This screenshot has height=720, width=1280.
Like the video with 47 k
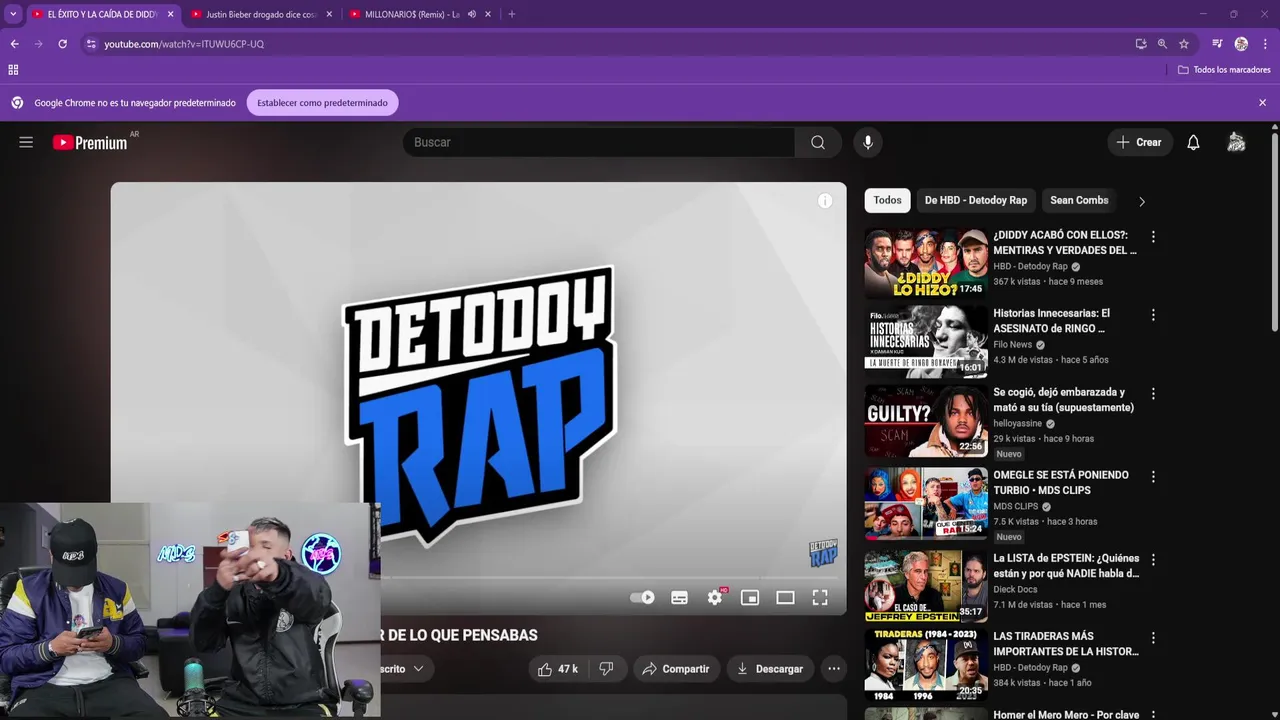558,669
